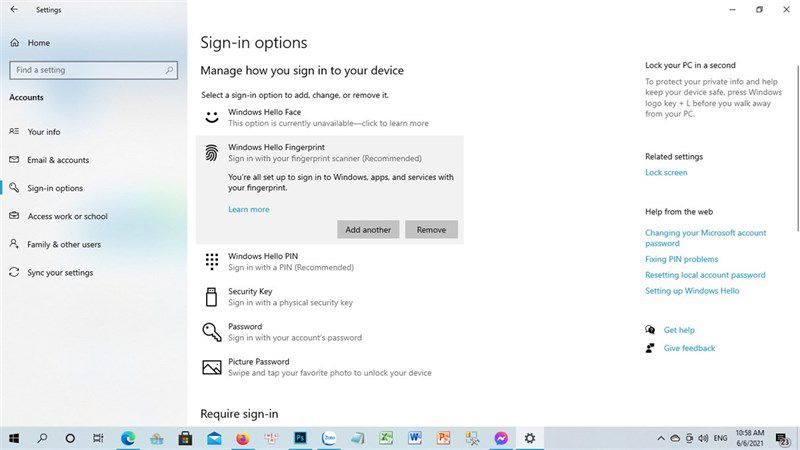Click Learn more under Fingerprint

coord(248,209)
